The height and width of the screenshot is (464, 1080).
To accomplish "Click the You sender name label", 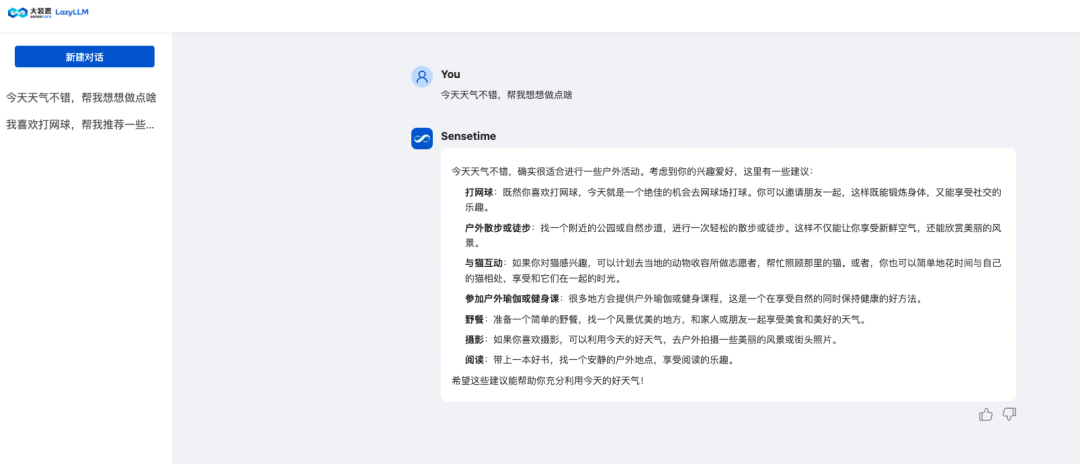I will click(450, 74).
